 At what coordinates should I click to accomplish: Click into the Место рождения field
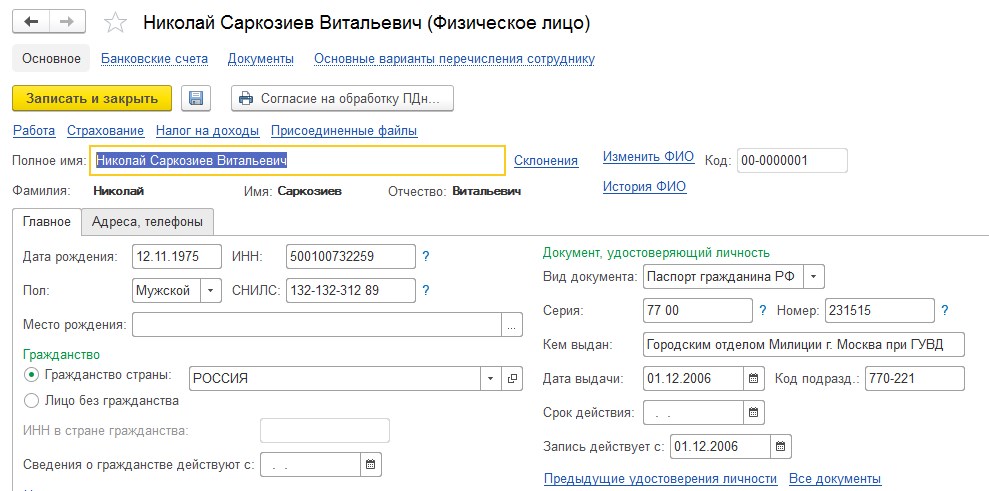[317, 325]
